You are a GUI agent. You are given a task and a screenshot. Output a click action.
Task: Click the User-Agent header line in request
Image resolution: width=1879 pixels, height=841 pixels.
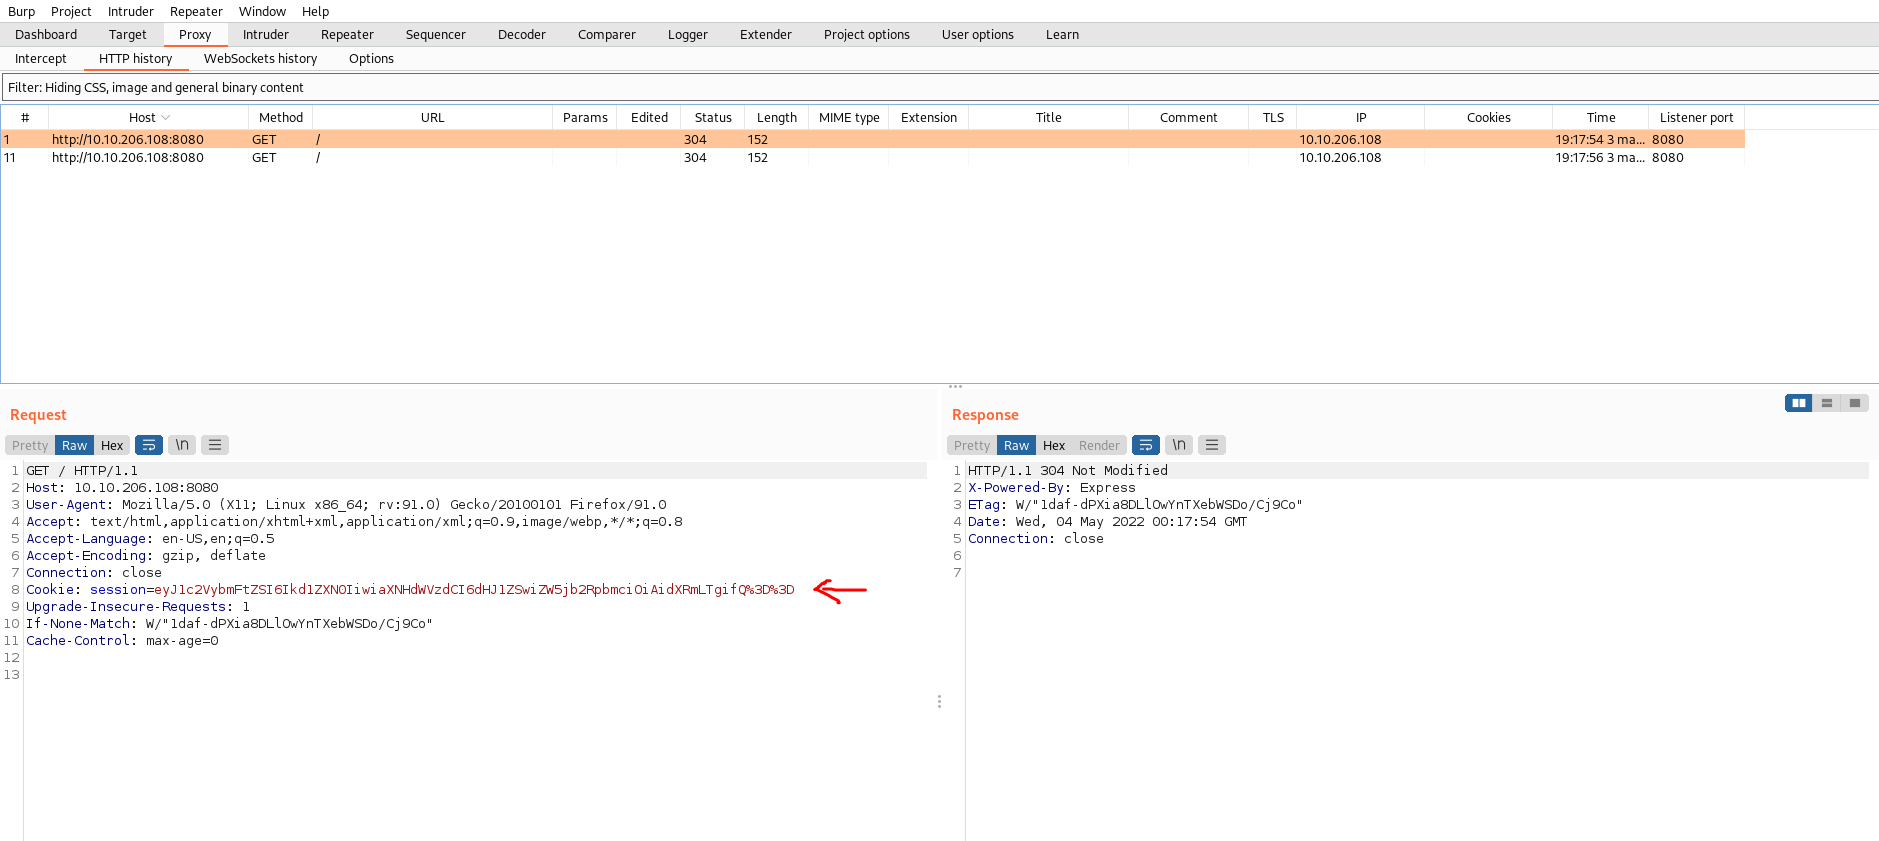[346, 505]
